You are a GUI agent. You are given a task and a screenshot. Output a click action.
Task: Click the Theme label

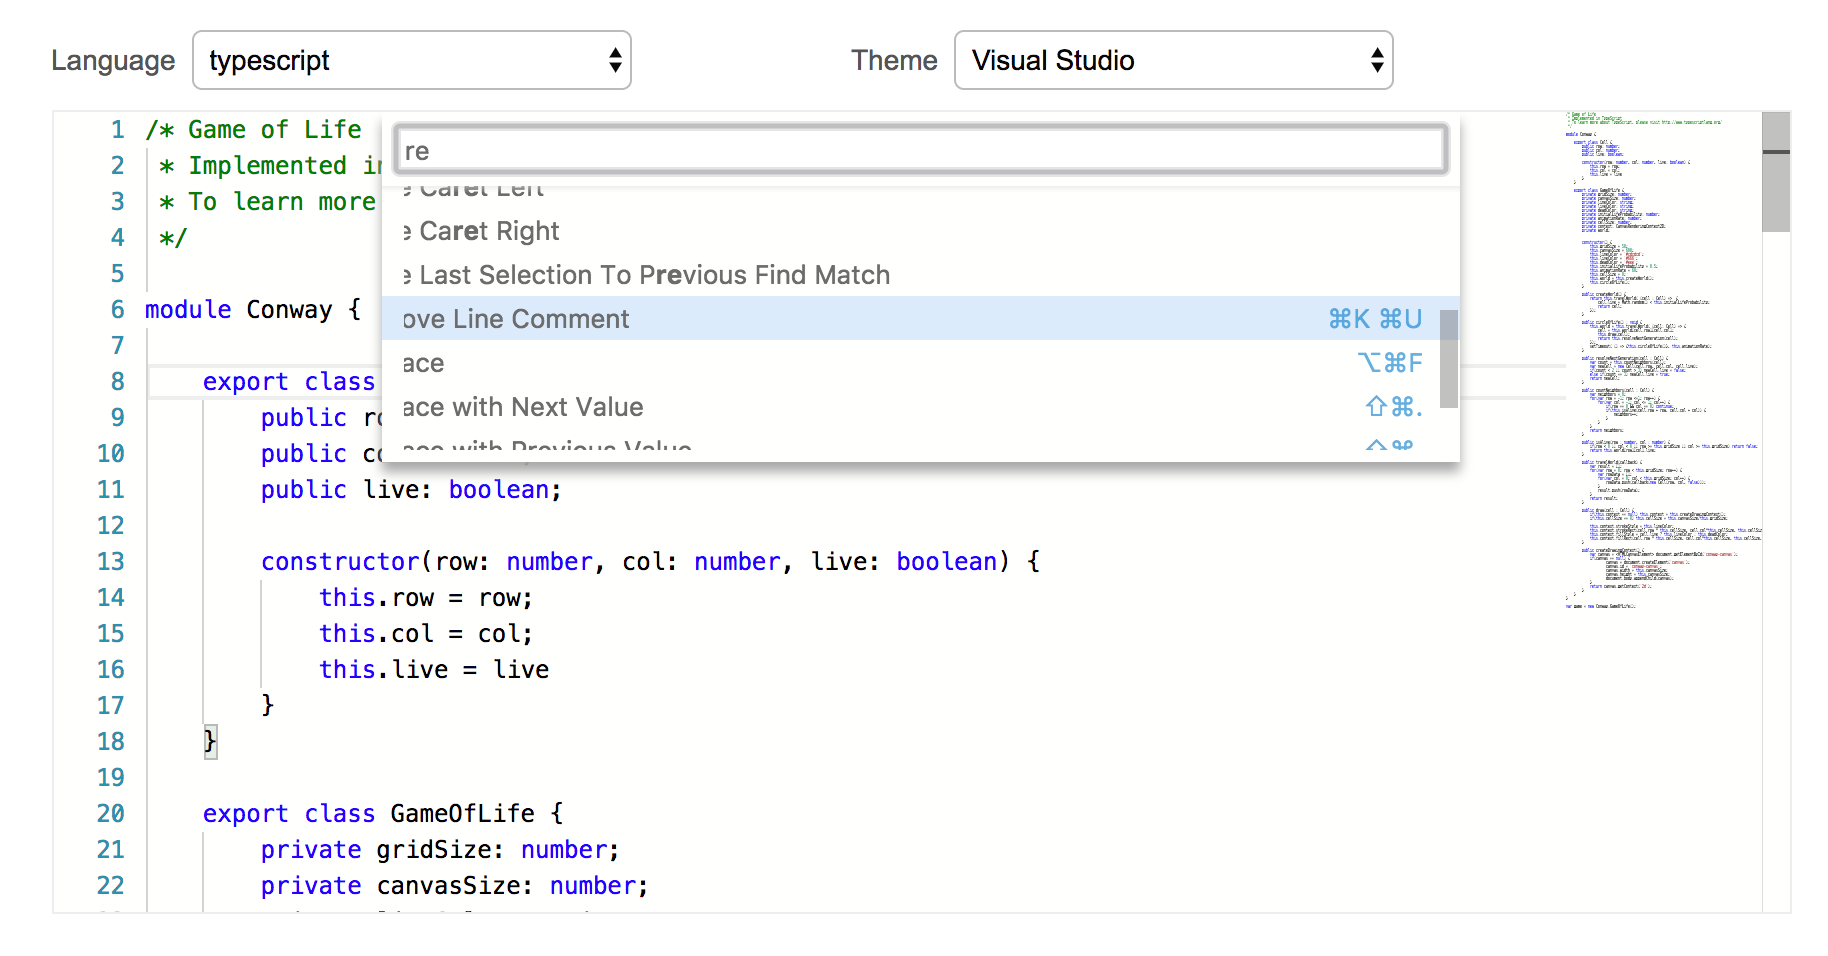[894, 61]
